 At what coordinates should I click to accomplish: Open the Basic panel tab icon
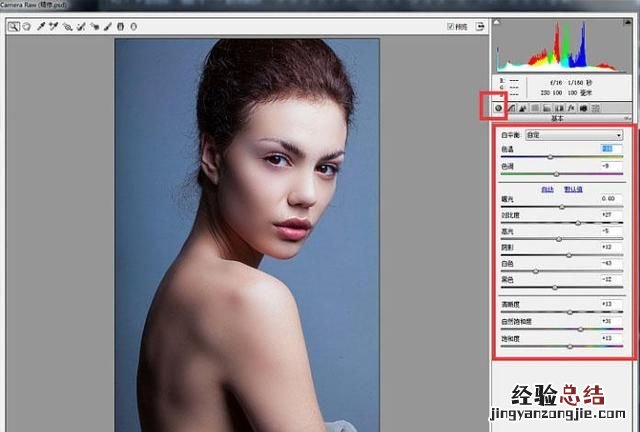497,107
